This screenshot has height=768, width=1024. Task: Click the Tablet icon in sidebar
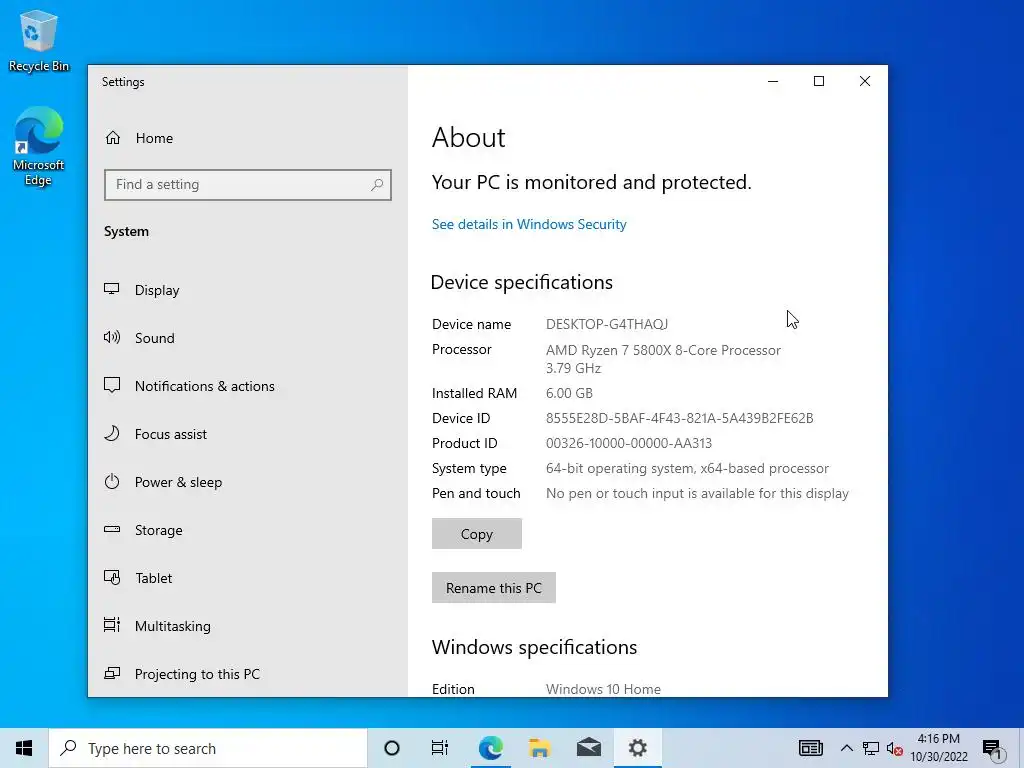(x=112, y=578)
